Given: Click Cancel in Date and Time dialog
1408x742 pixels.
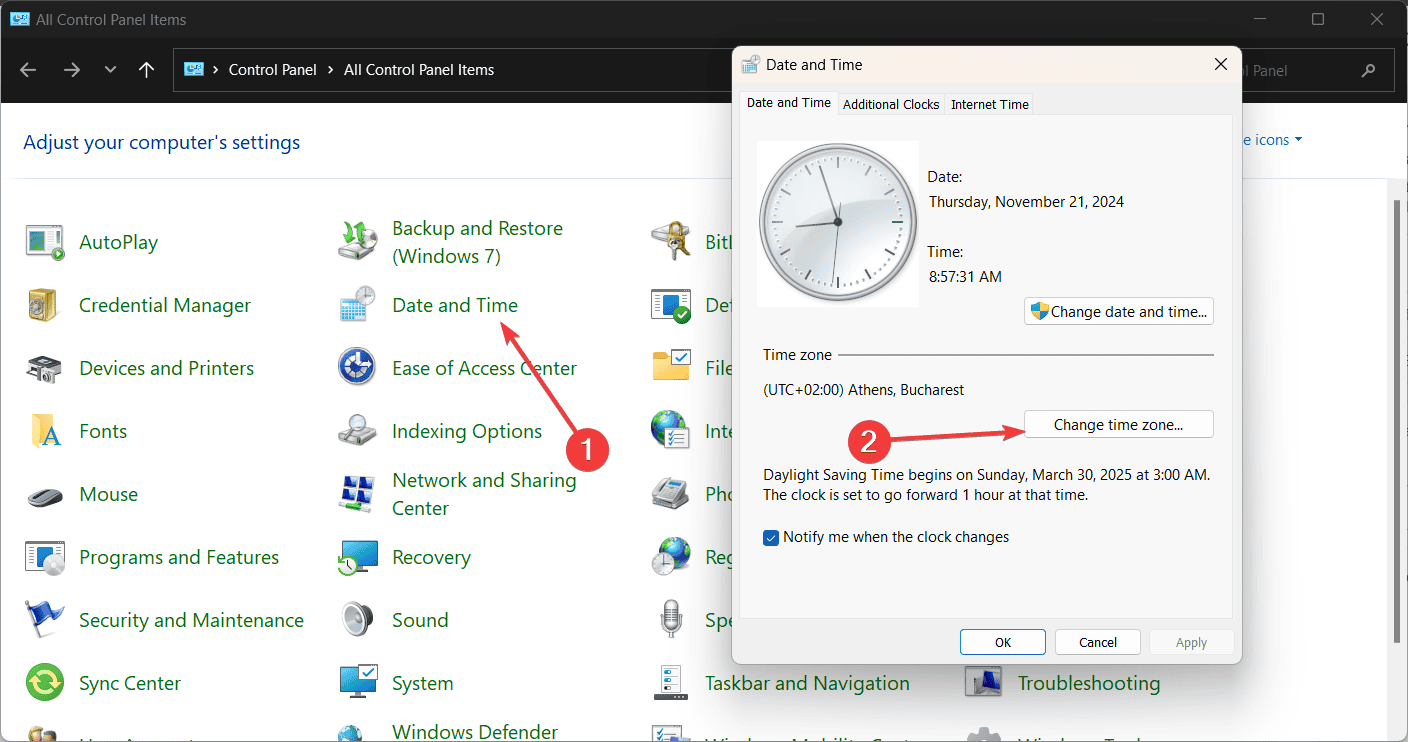Looking at the screenshot, I should click(1098, 642).
